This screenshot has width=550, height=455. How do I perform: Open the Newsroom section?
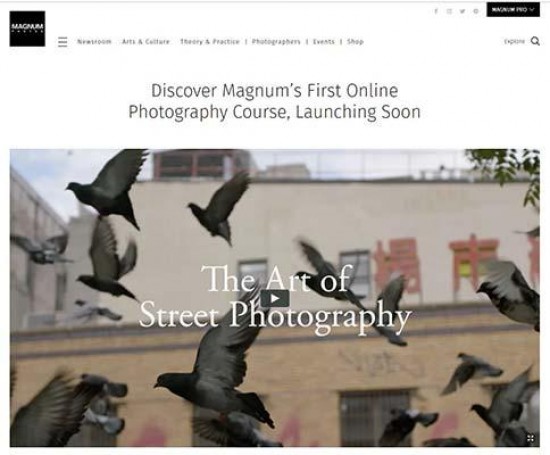(94, 42)
